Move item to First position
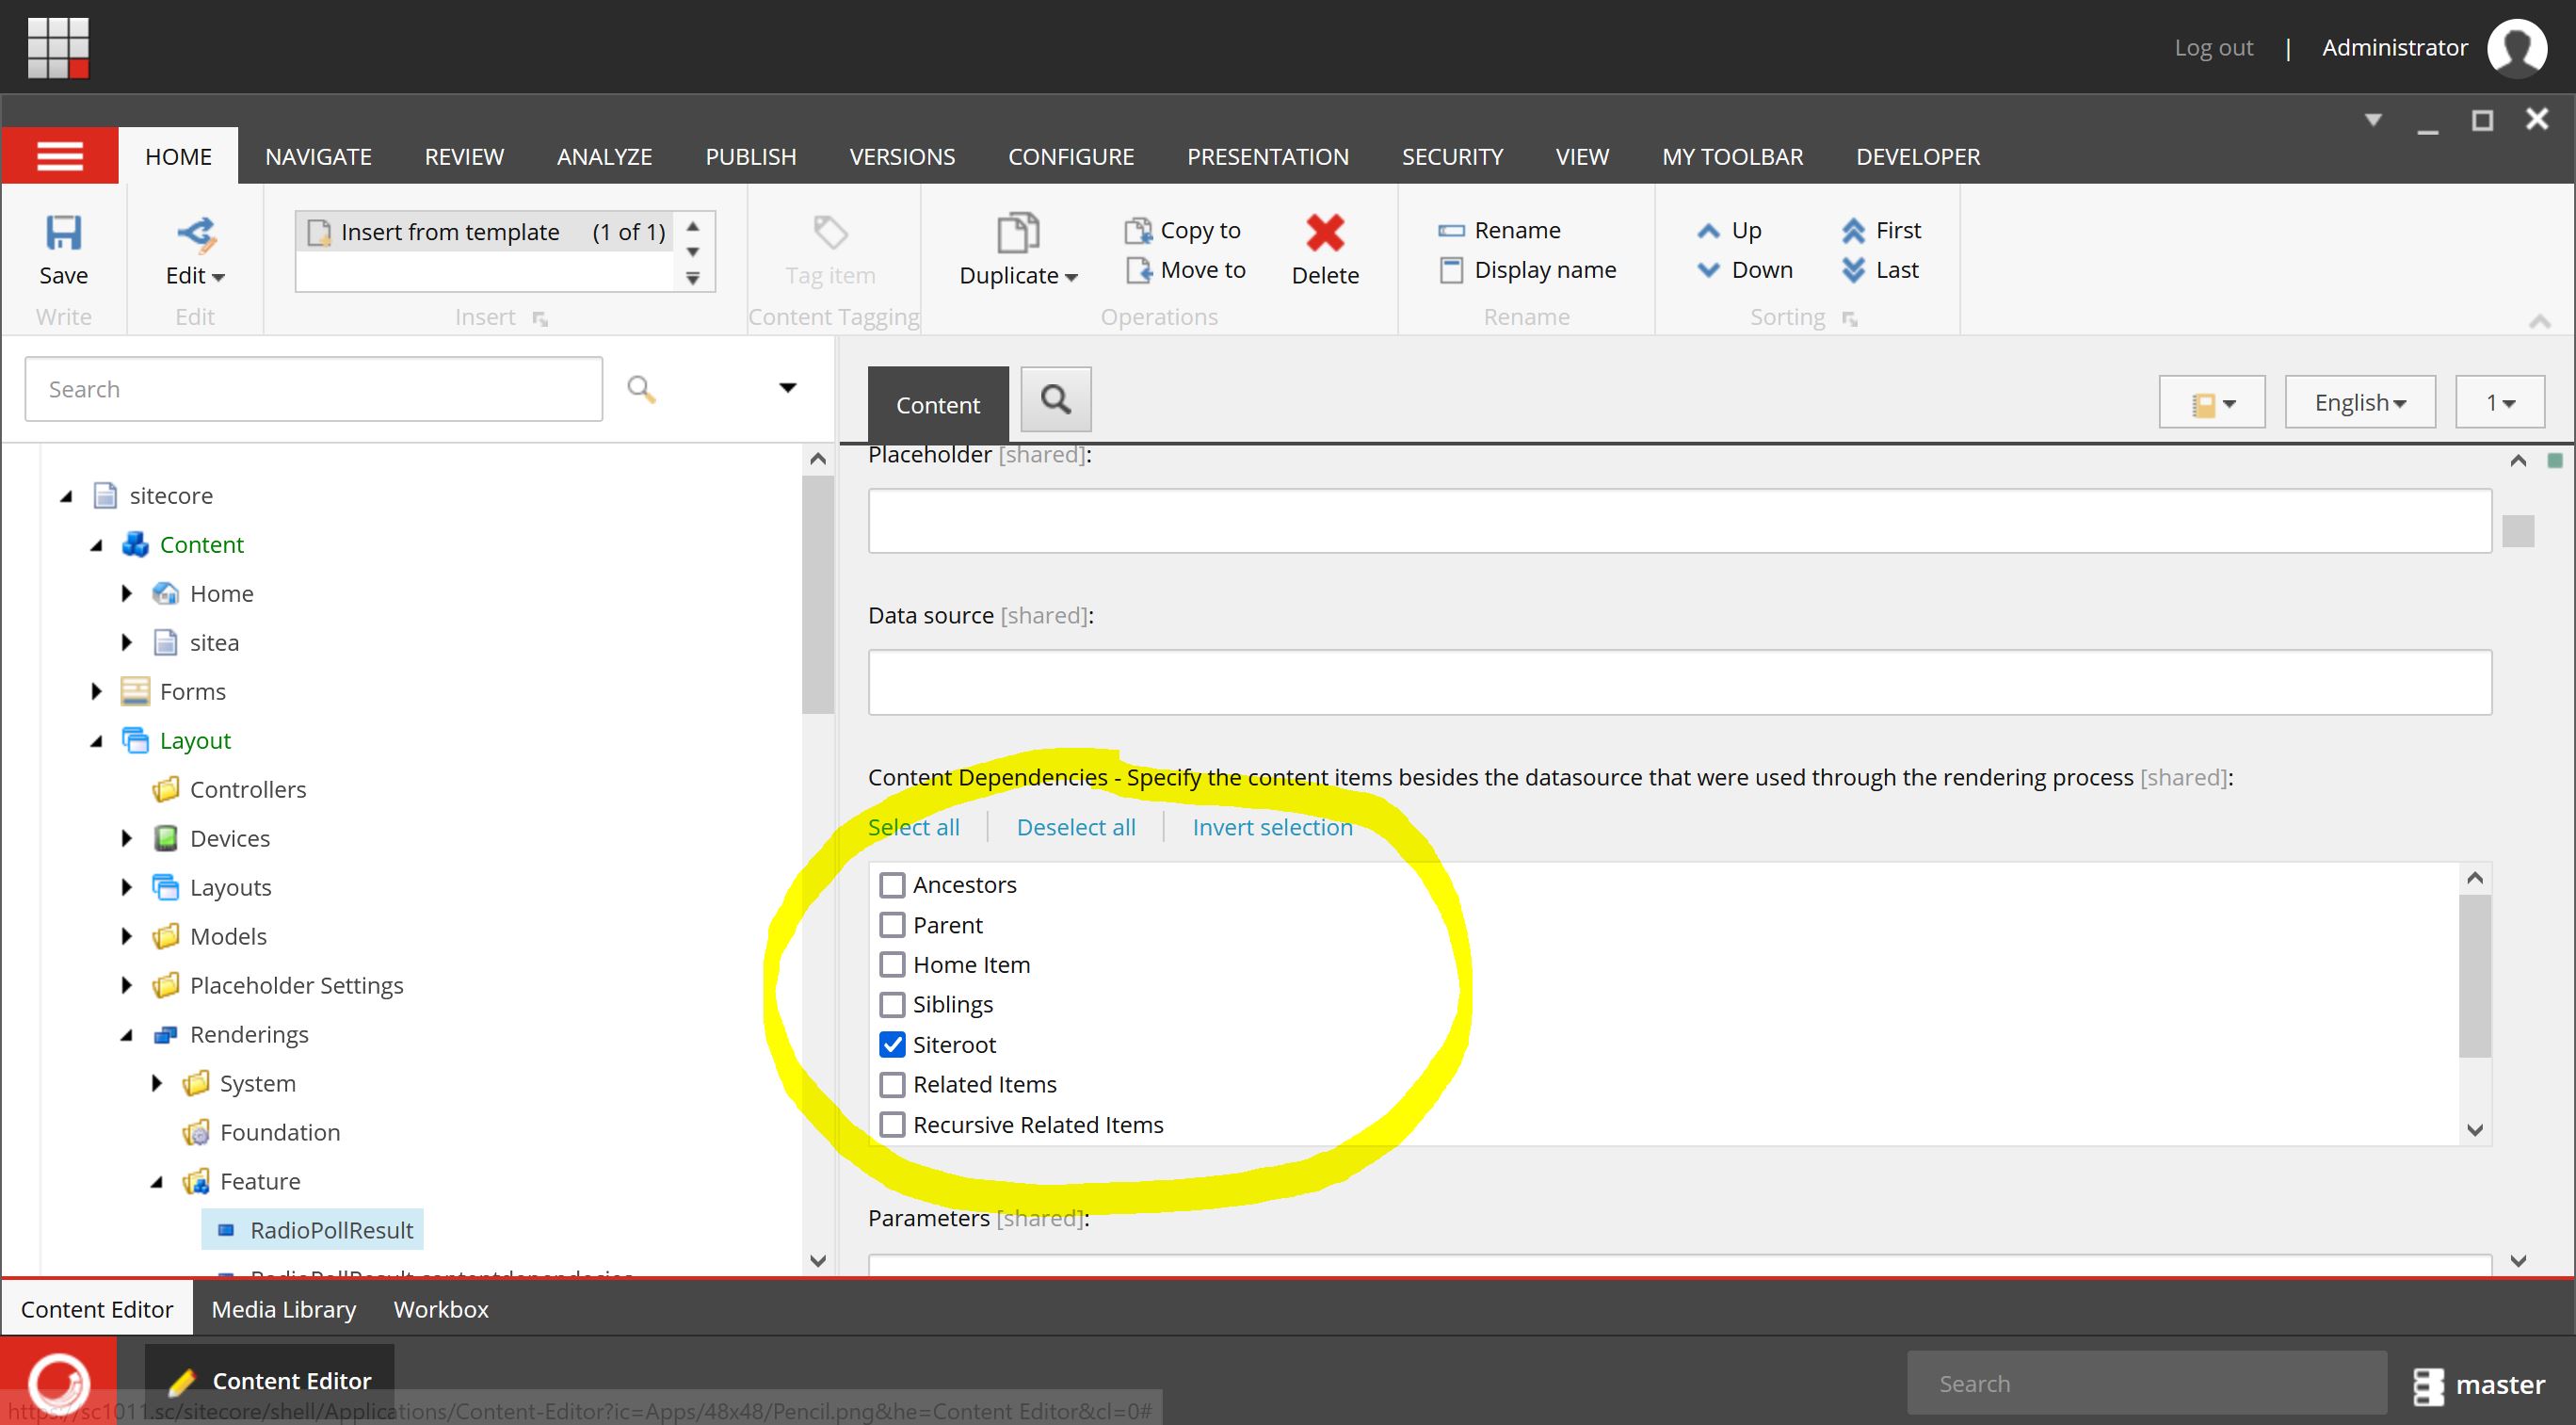Screen dimensions: 2576x1425 coord(1881,231)
